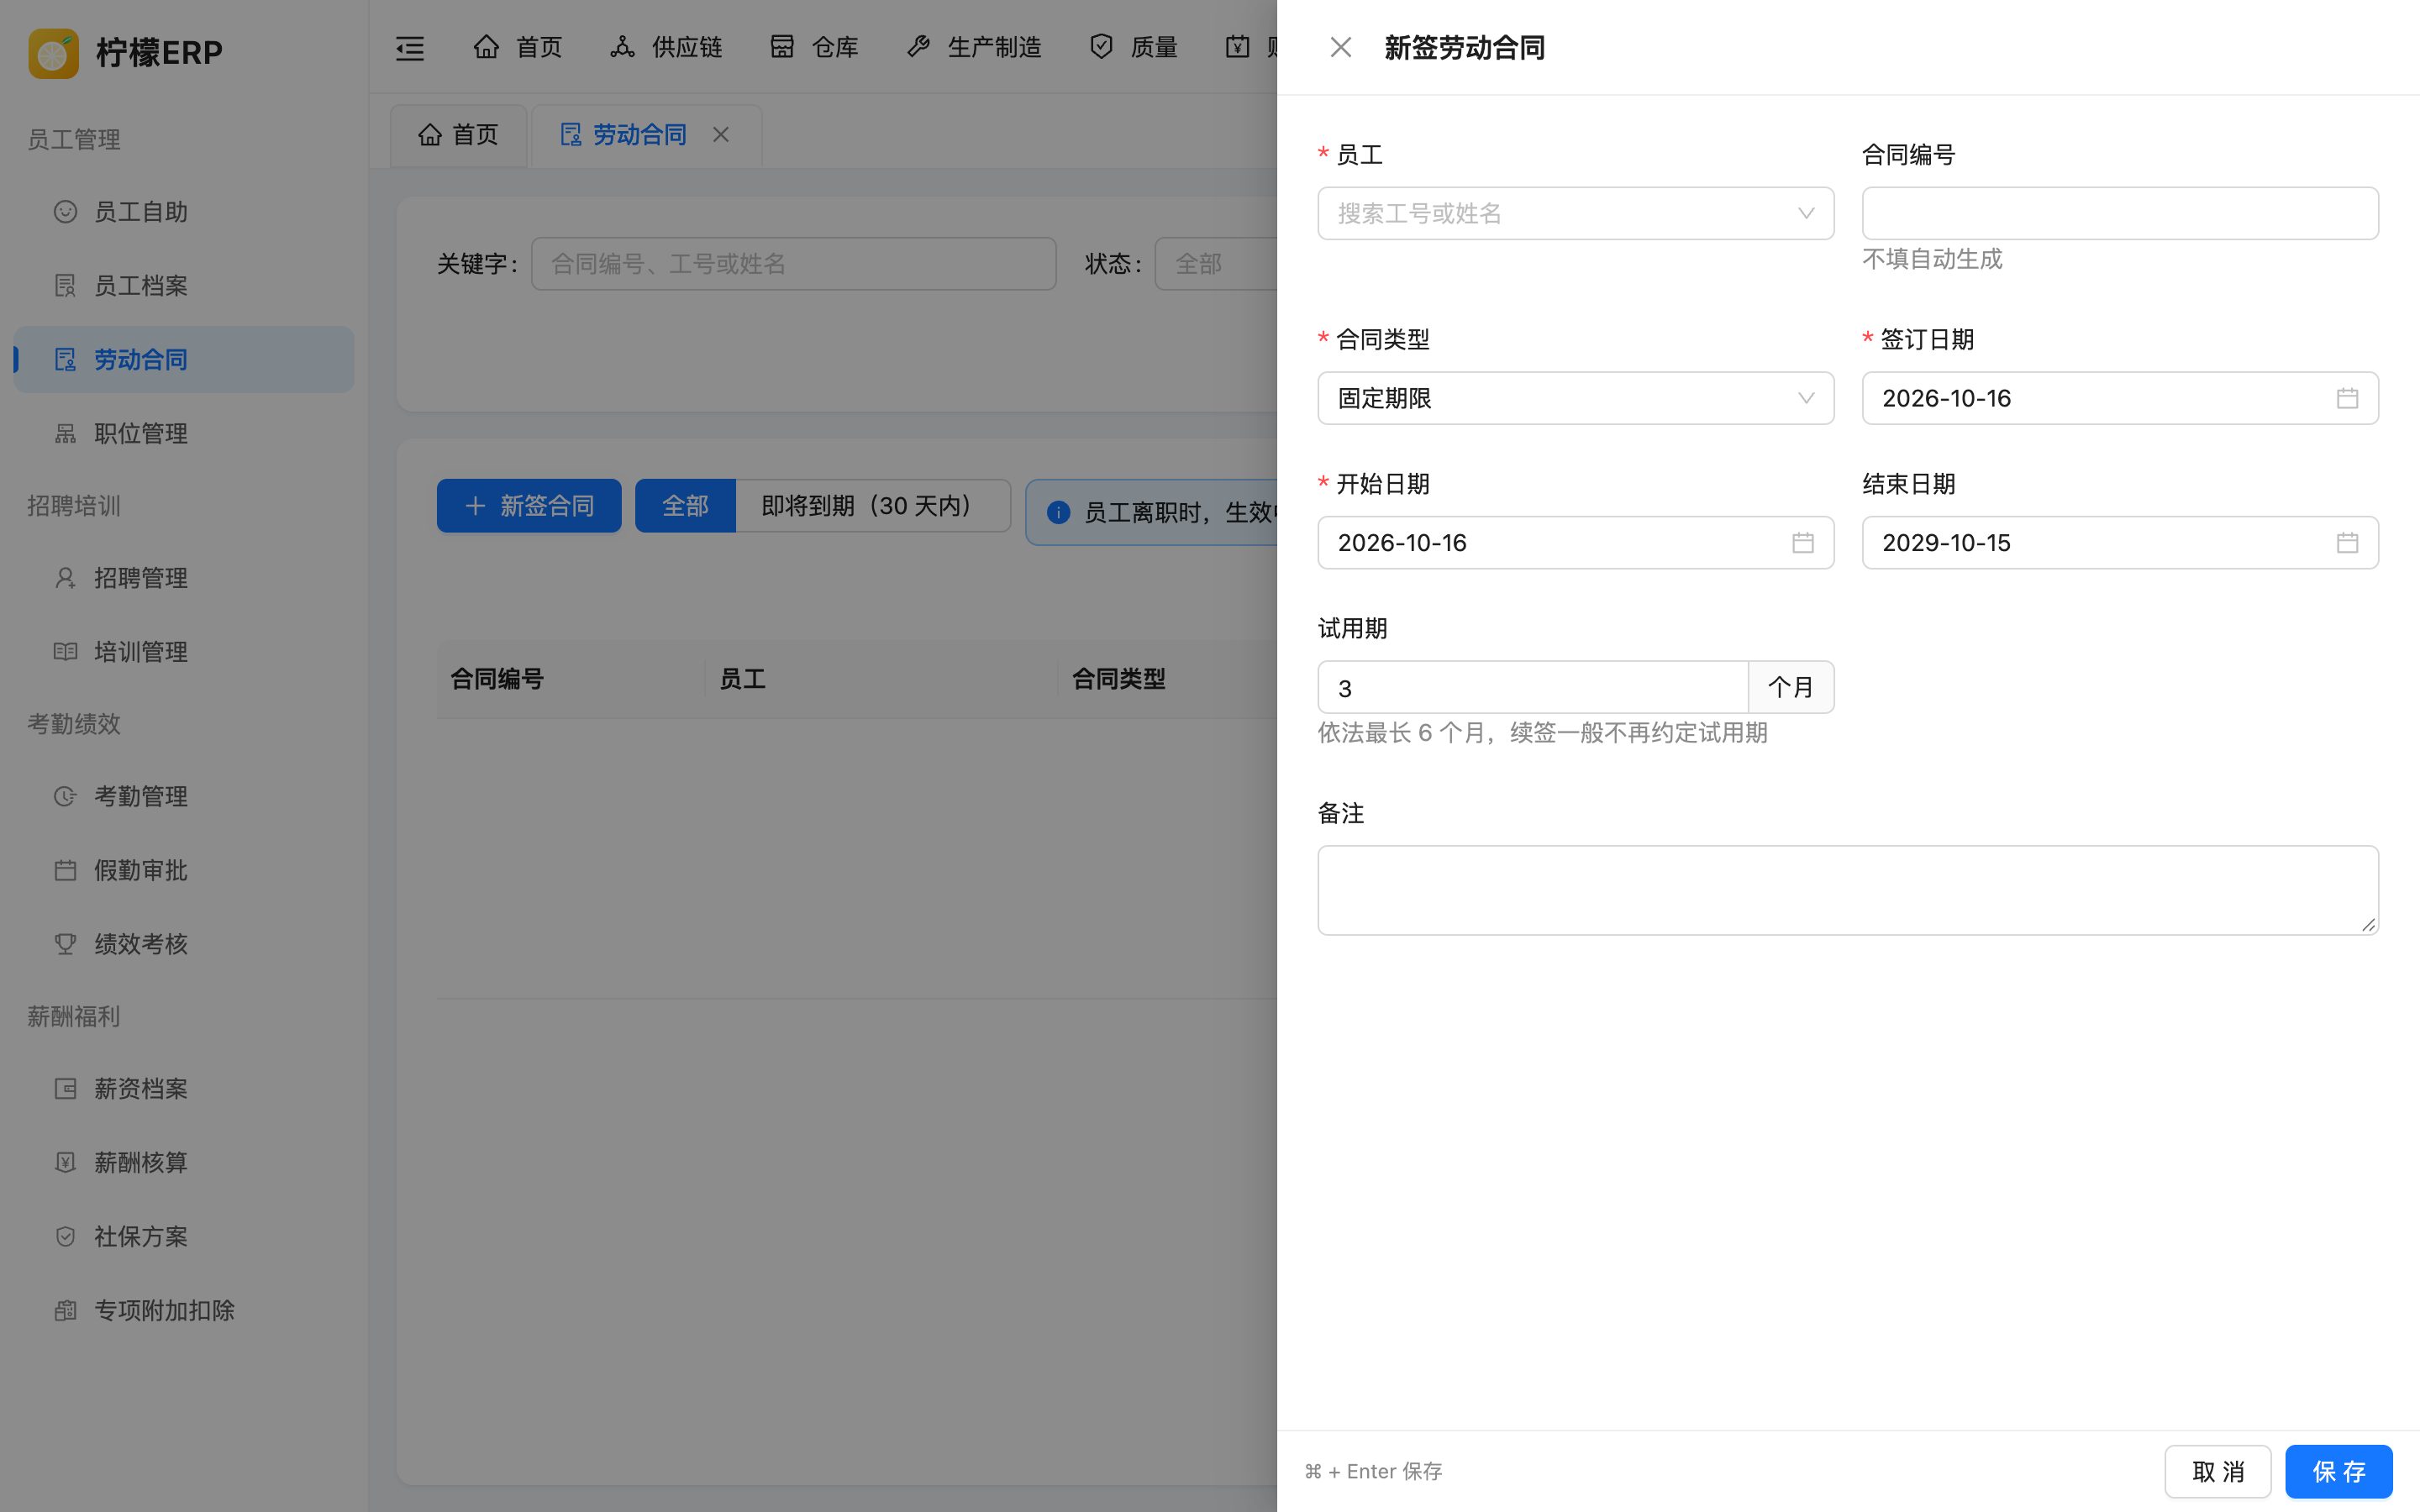Screen dimensions: 2420x1512
Task: Open 专项附加扣除 in sidebar
Action: click(184, 1311)
